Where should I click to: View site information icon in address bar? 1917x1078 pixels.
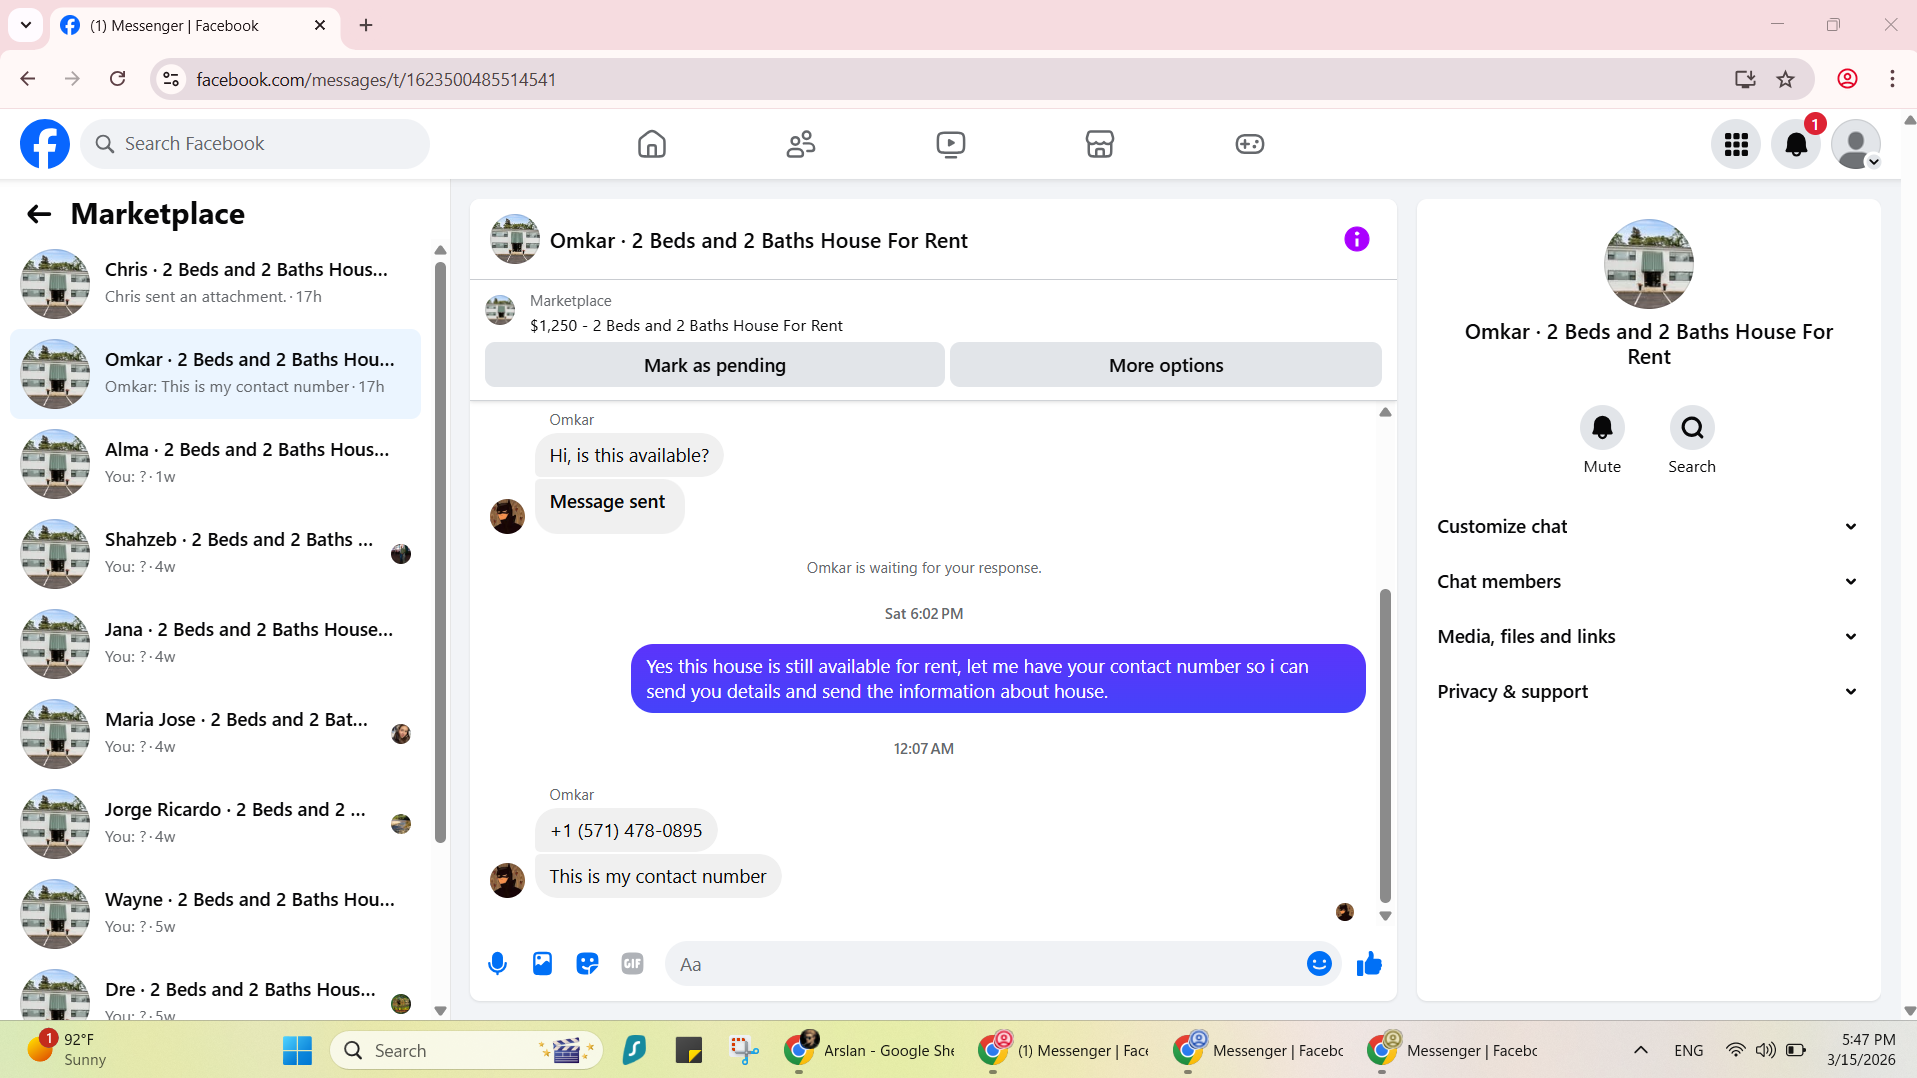pos(171,79)
